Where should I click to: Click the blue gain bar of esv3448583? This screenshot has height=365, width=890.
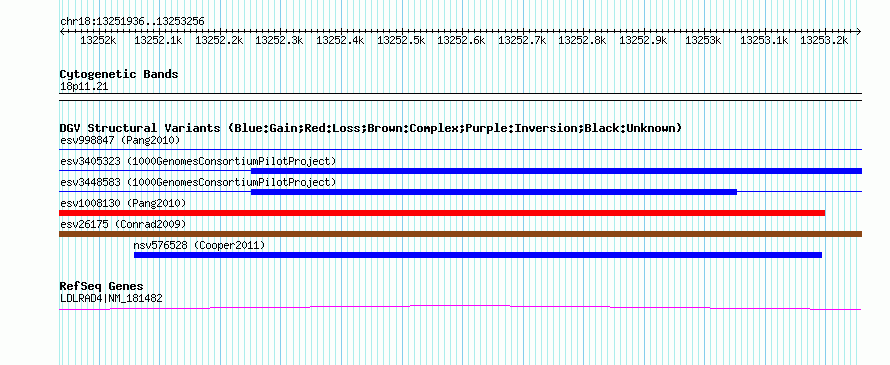point(494,192)
